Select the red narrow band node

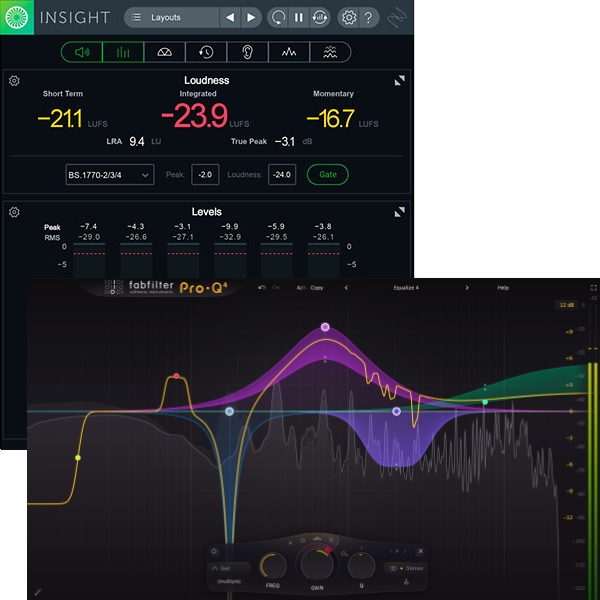[x=176, y=376]
